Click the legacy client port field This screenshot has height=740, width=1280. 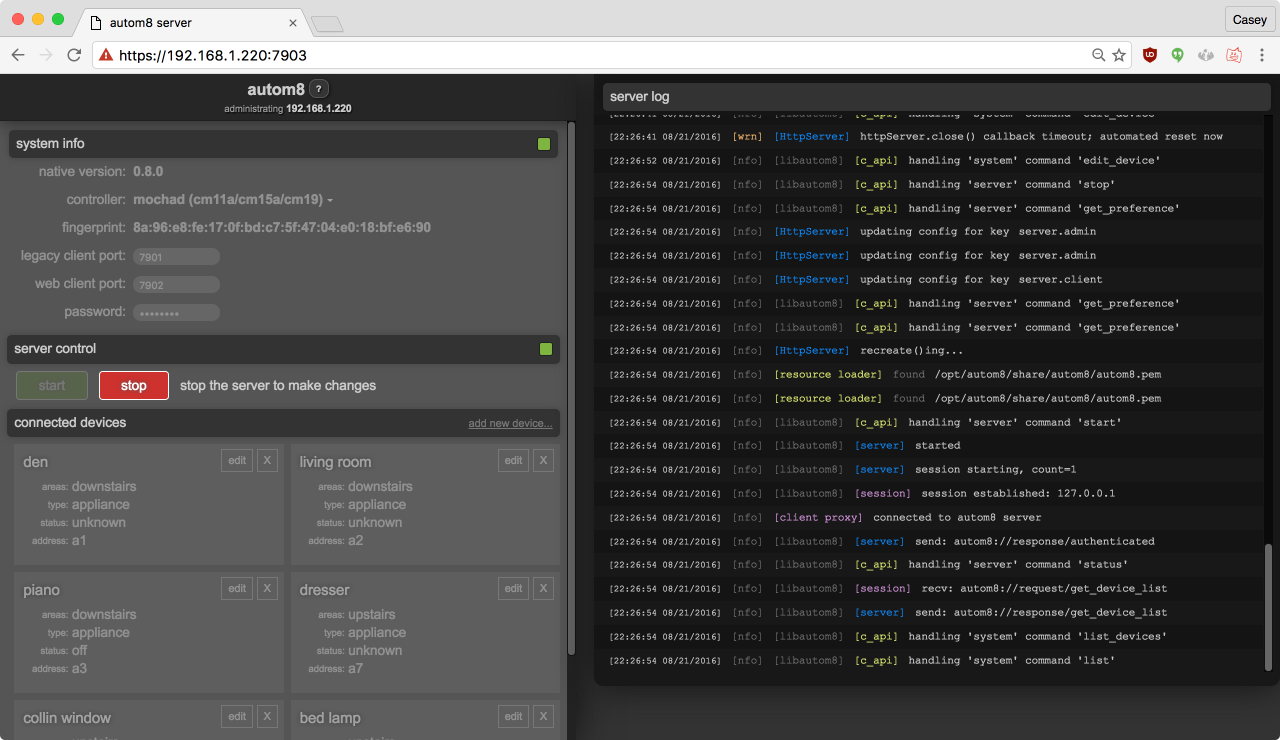coord(176,257)
